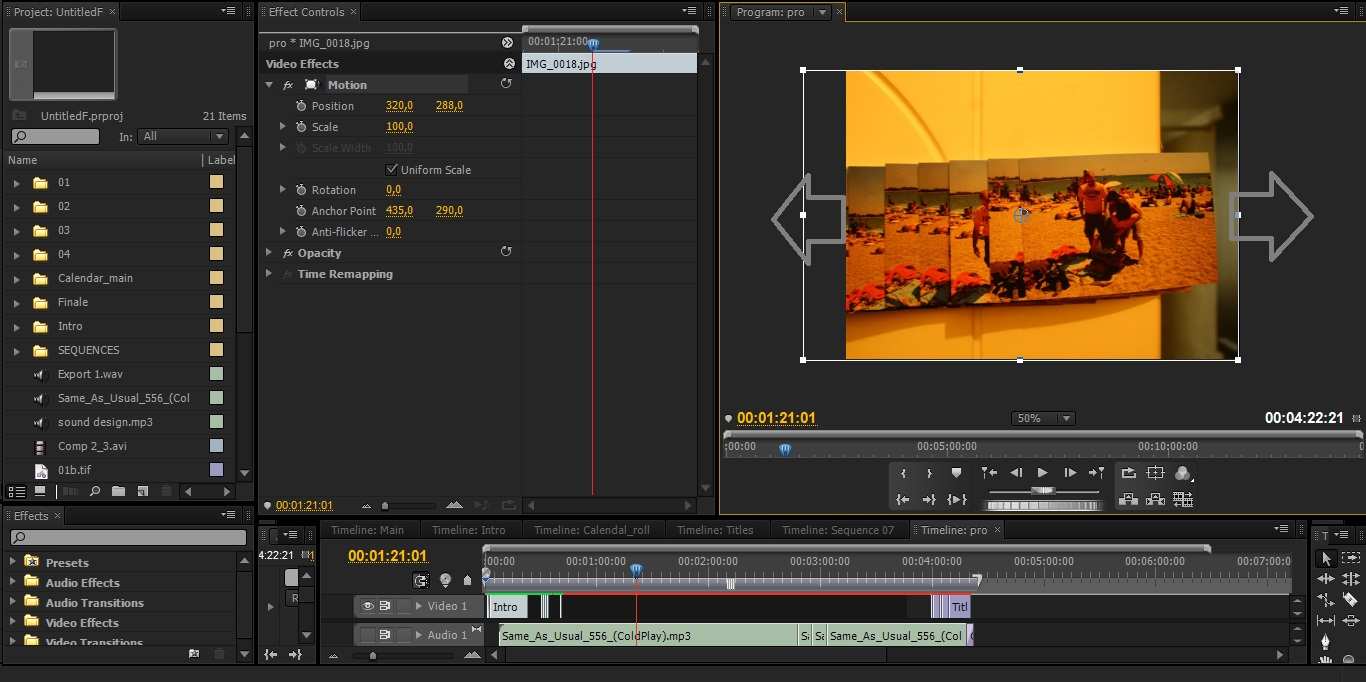1366x682 pixels.
Task: Toggle animation stopwatch for Rotation
Action: pos(302,189)
